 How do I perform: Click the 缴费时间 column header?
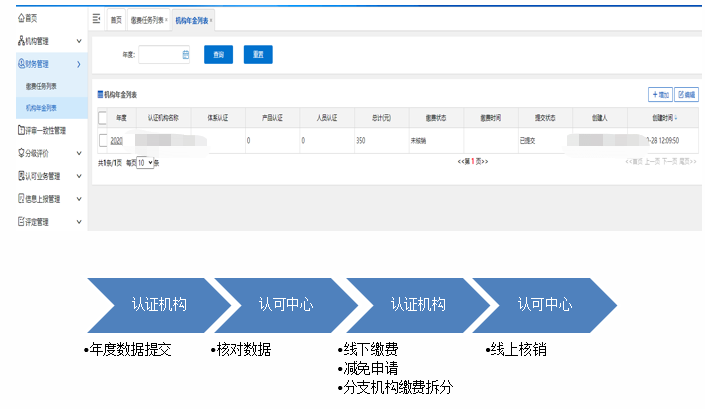(491, 118)
